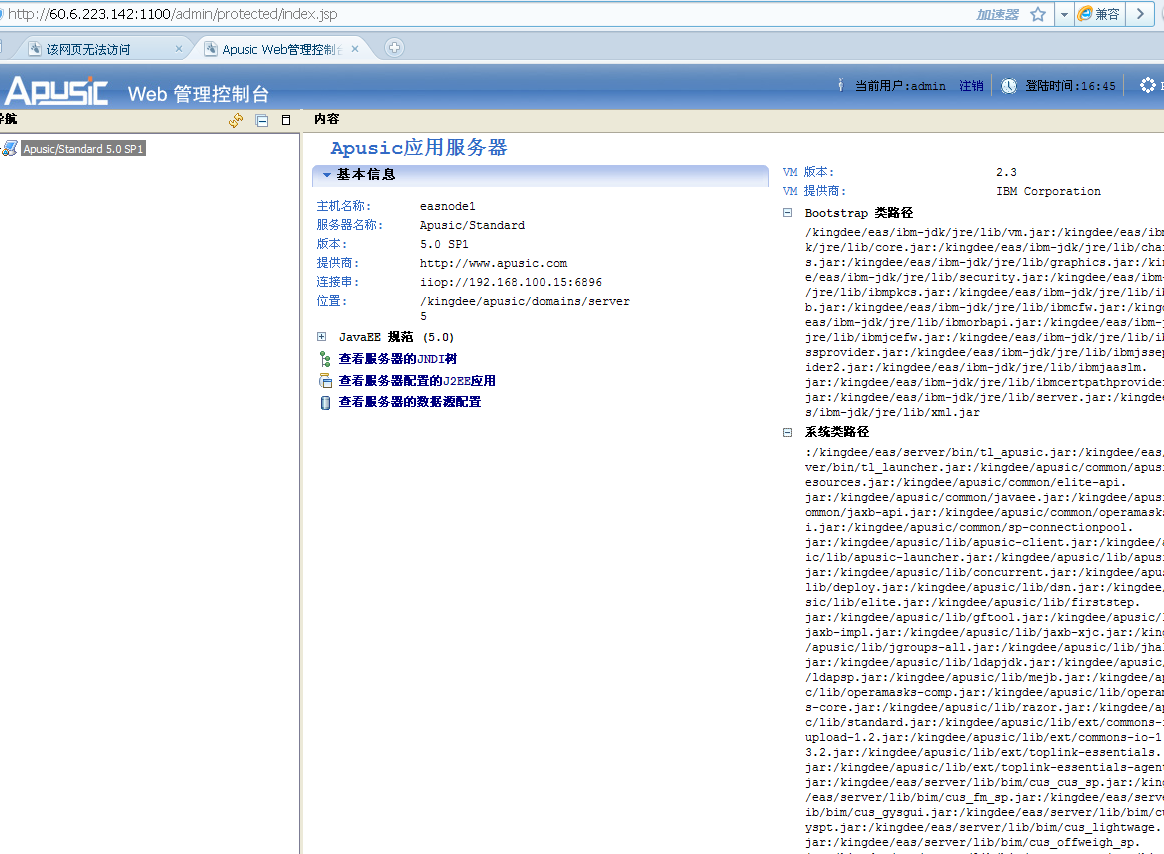Click the current user icon

840,85
